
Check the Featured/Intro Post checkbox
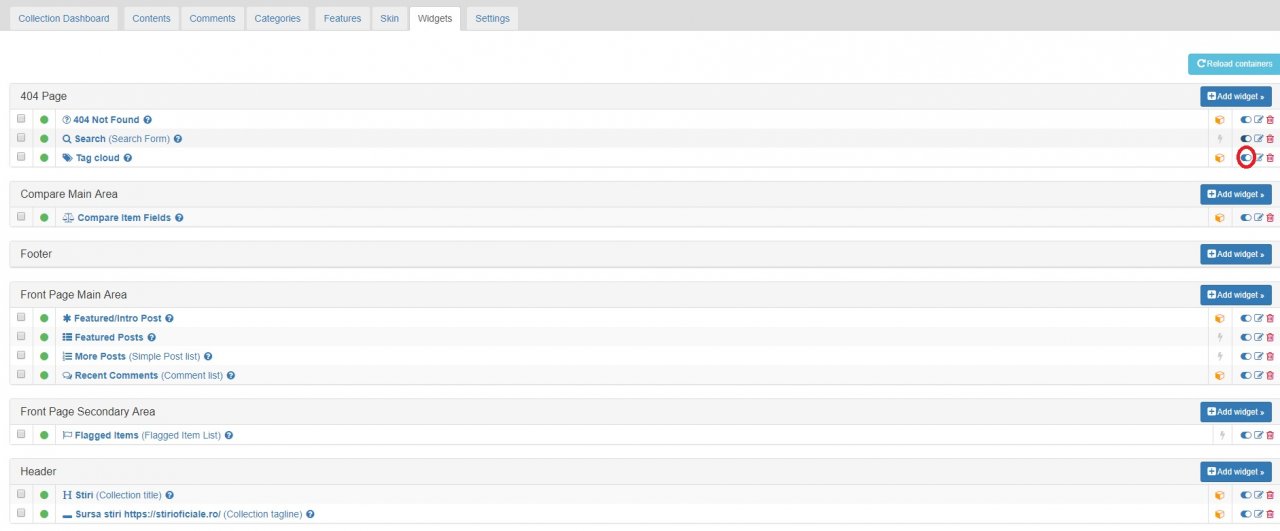click(21, 318)
